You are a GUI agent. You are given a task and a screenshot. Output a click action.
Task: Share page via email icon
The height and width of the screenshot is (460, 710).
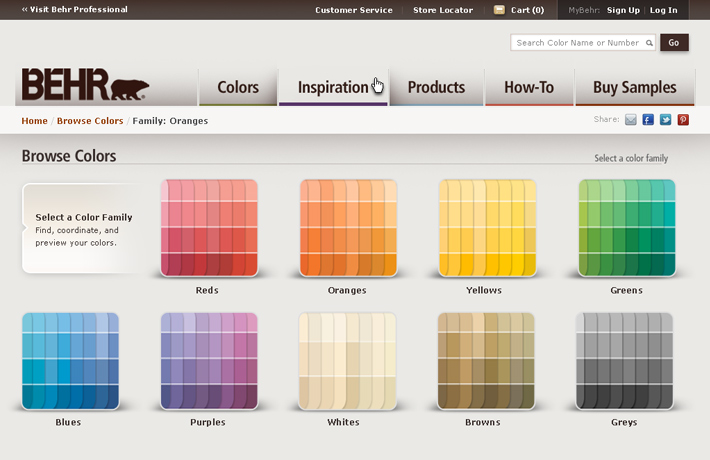pos(631,120)
